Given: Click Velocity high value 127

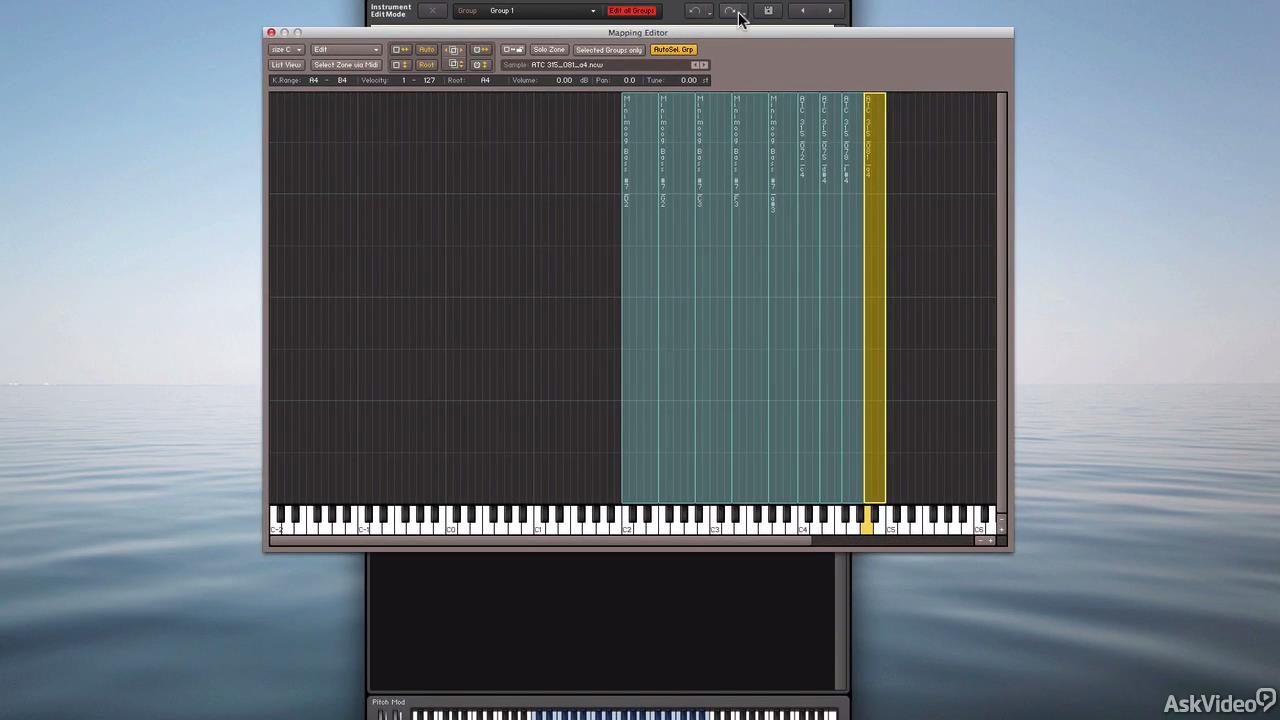Looking at the screenshot, I should coord(429,80).
